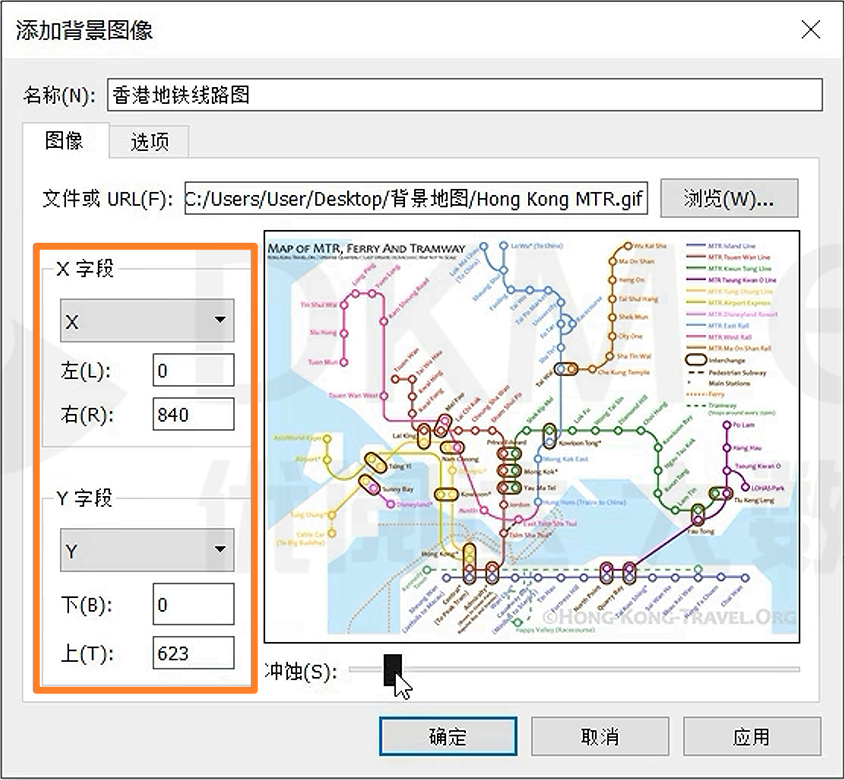Open the Y 字段 dropdown

[147, 550]
